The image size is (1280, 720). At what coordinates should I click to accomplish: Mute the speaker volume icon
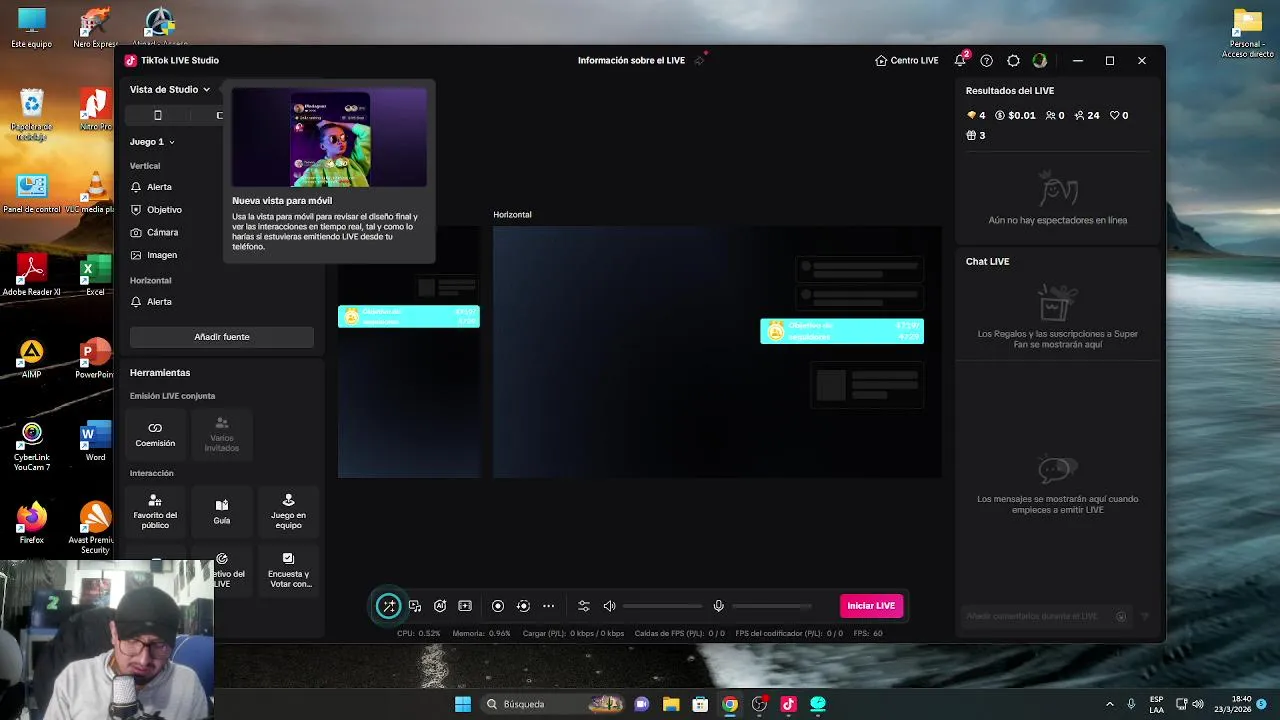point(609,606)
